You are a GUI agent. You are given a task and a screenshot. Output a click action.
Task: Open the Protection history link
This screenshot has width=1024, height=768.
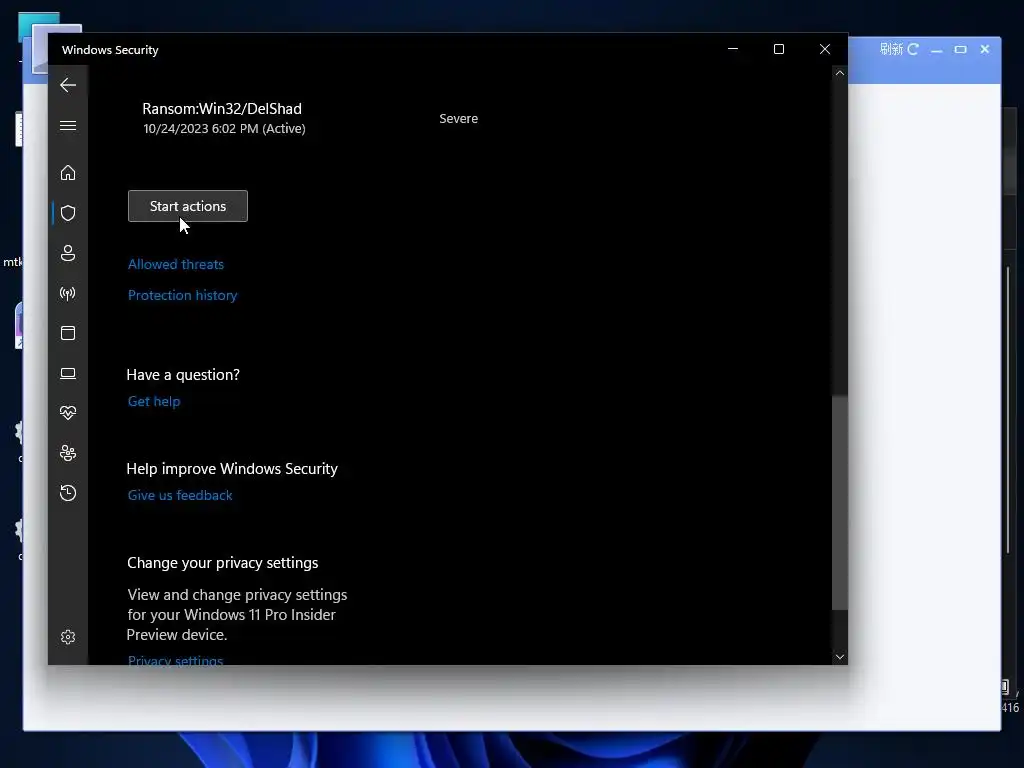coord(182,295)
